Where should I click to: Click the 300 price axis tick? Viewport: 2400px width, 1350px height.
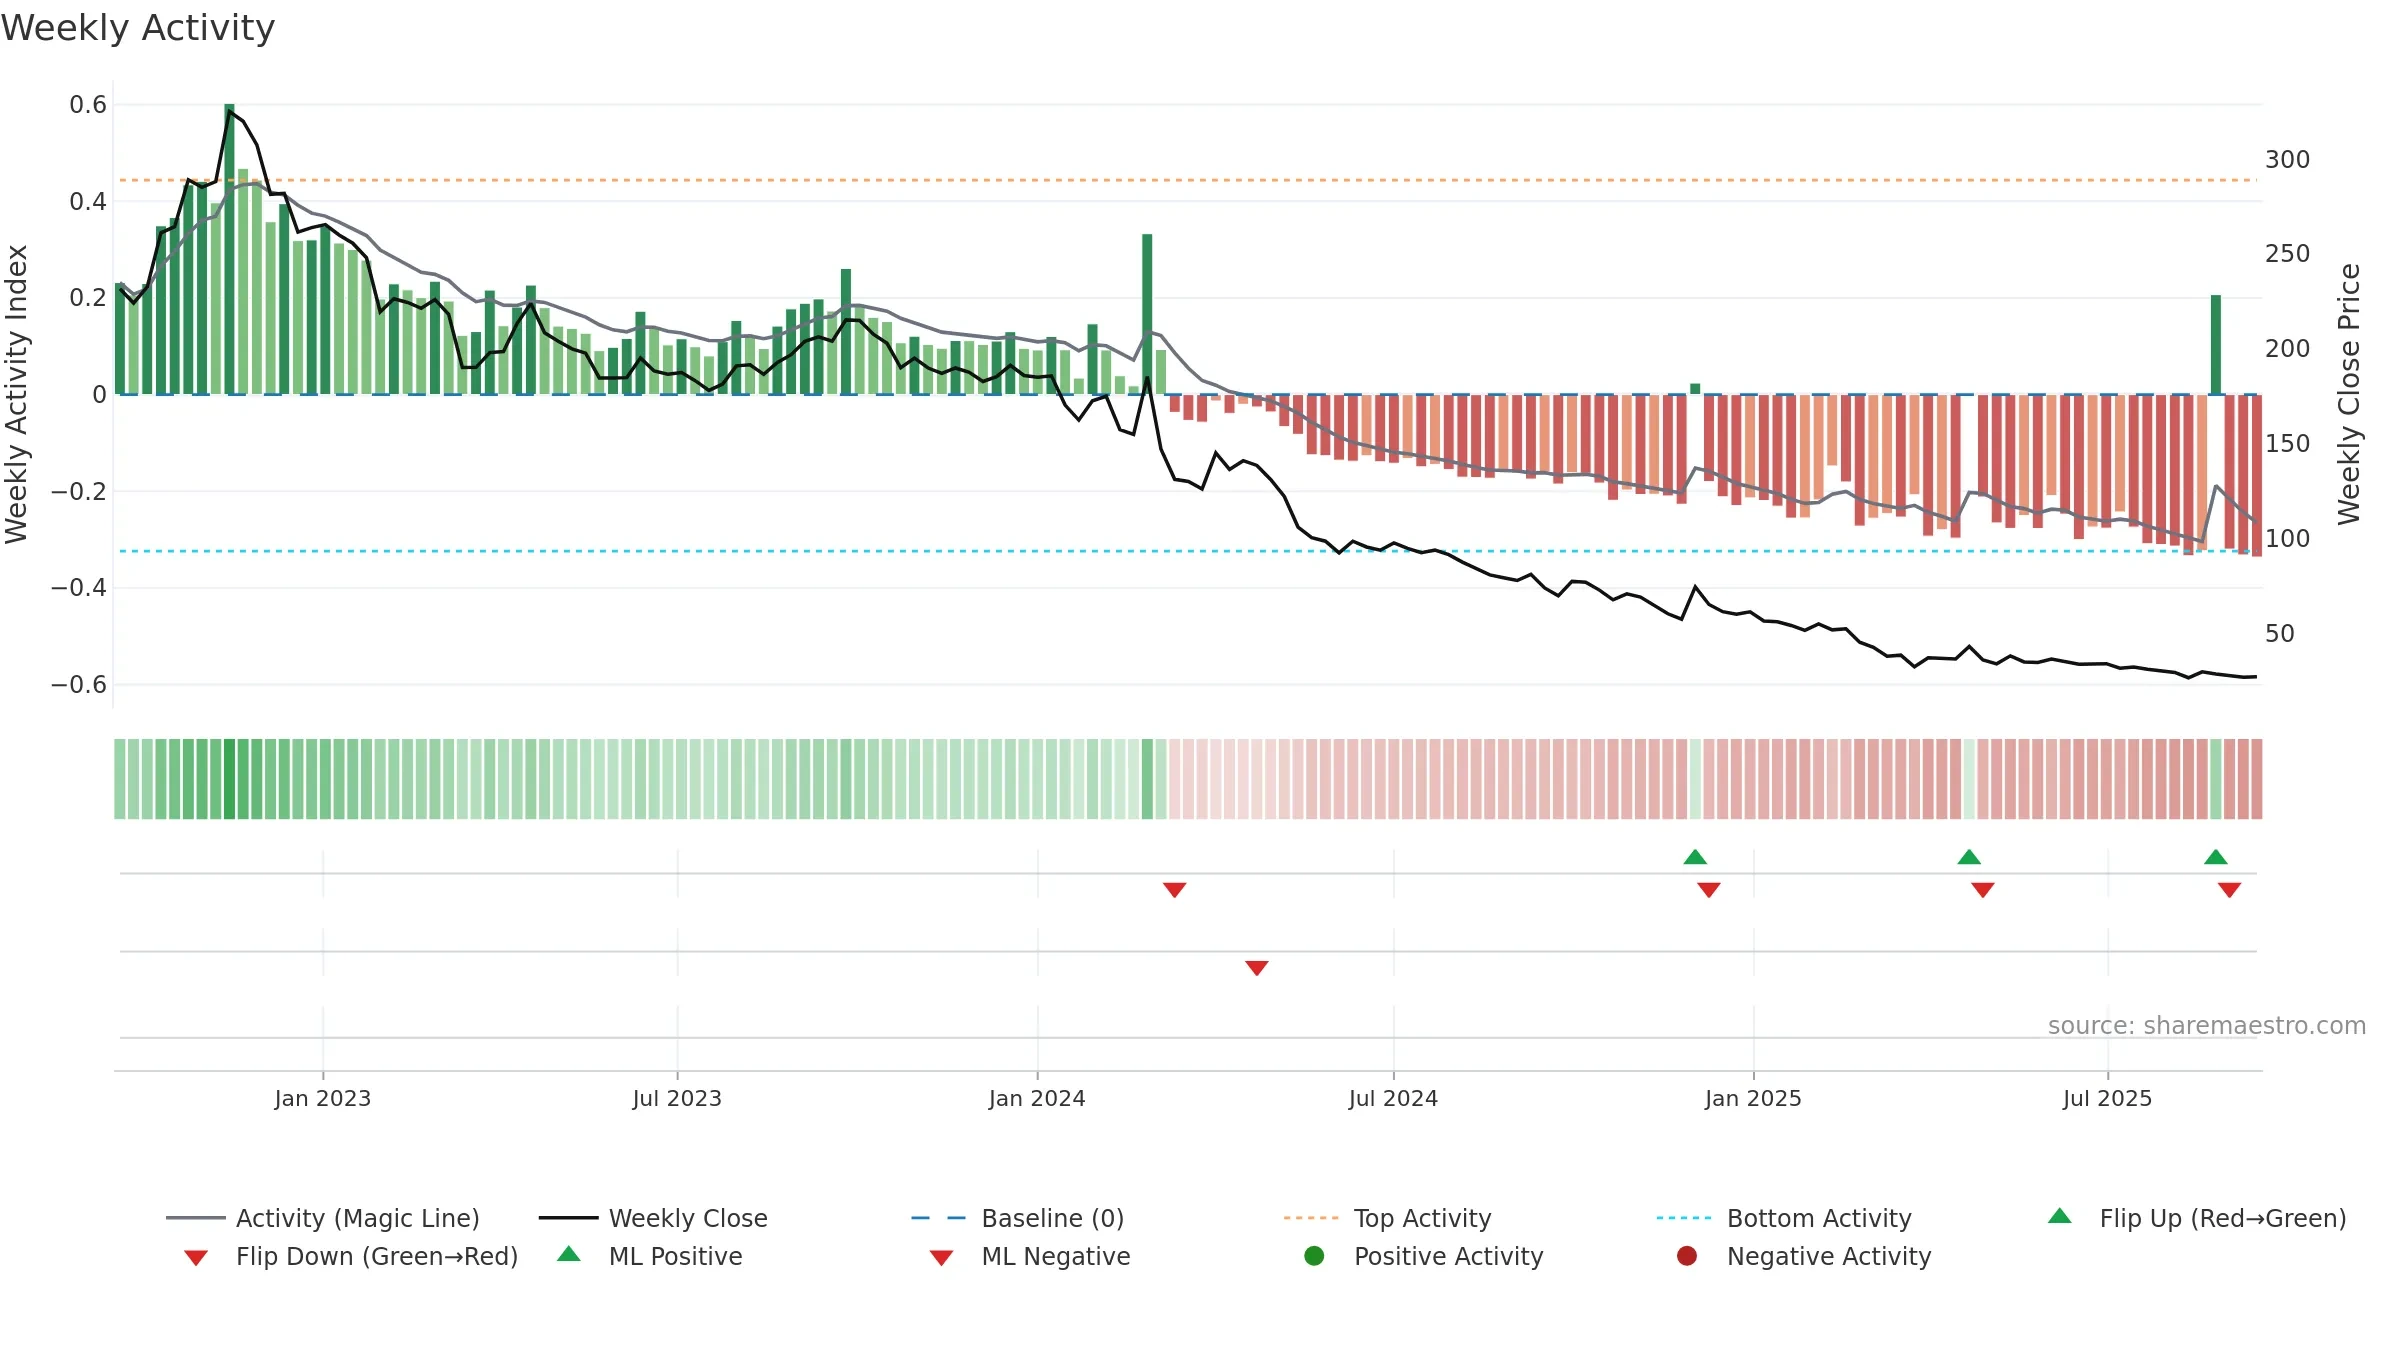click(x=2287, y=159)
